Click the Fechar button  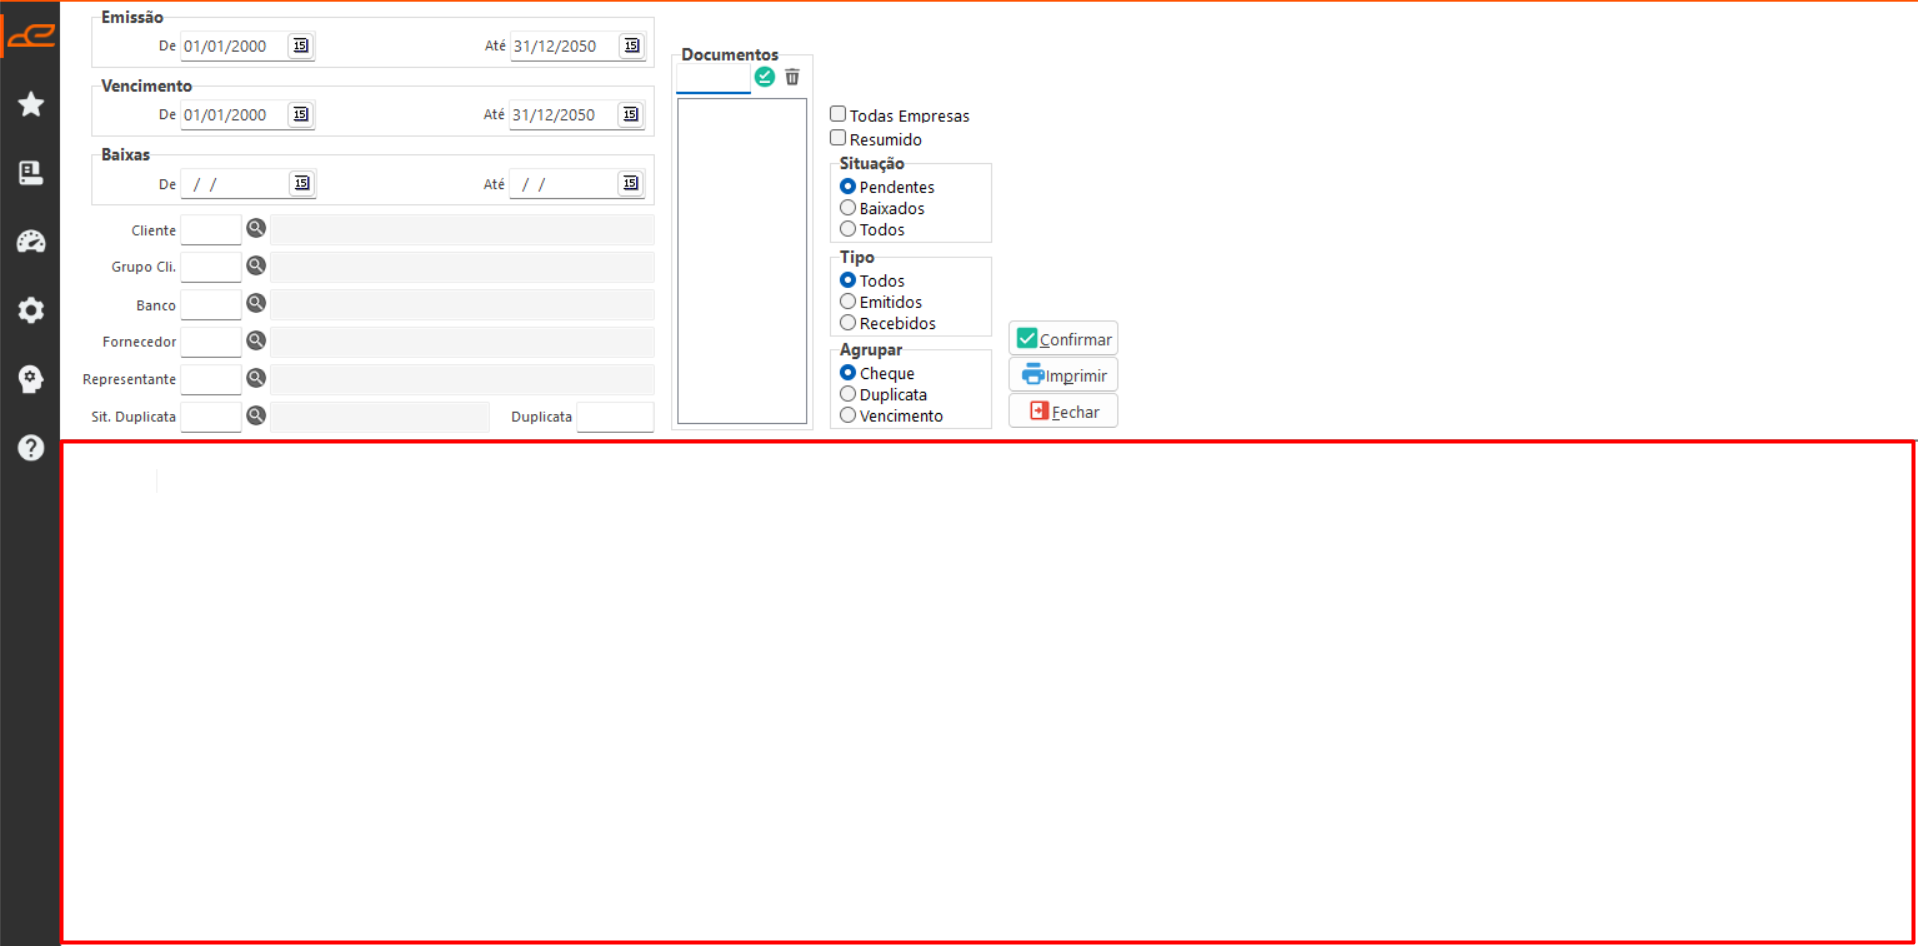(x=1063, y=412)
